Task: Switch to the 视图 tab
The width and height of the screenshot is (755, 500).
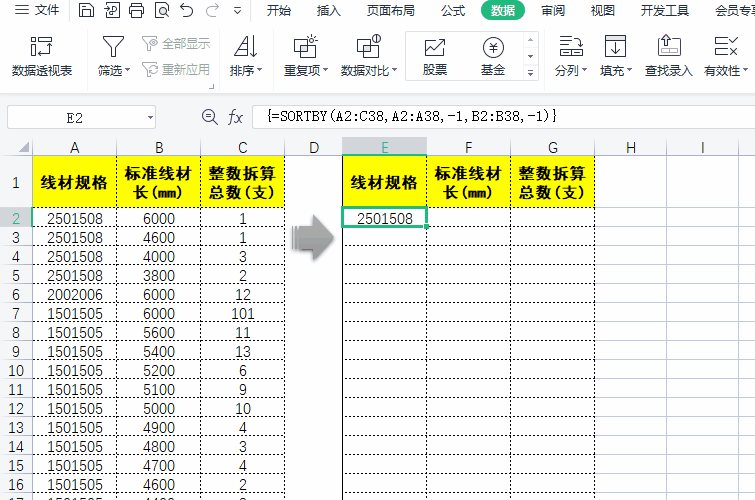Action: pyautogui.click(x=603, y=10)
